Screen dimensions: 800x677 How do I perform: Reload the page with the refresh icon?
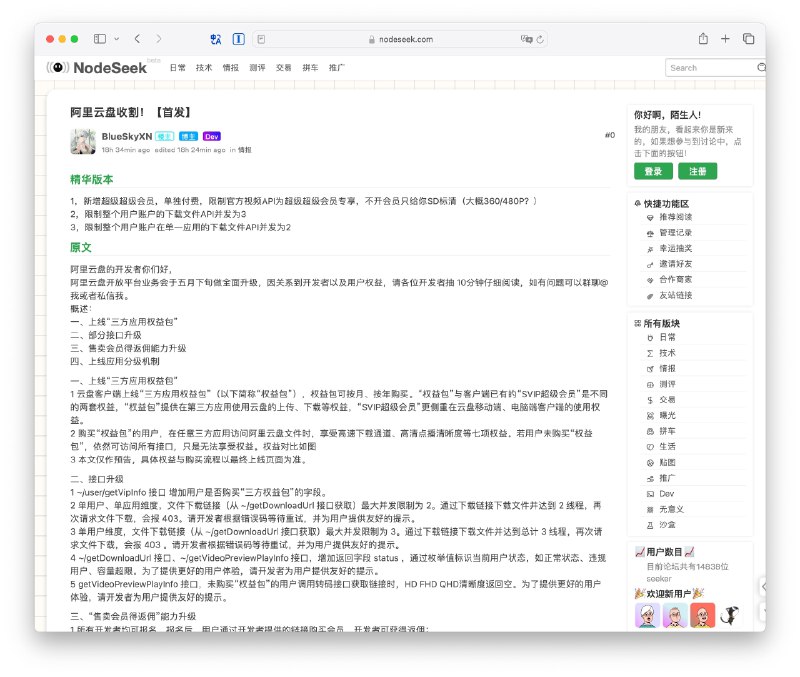tap(540, 39)
